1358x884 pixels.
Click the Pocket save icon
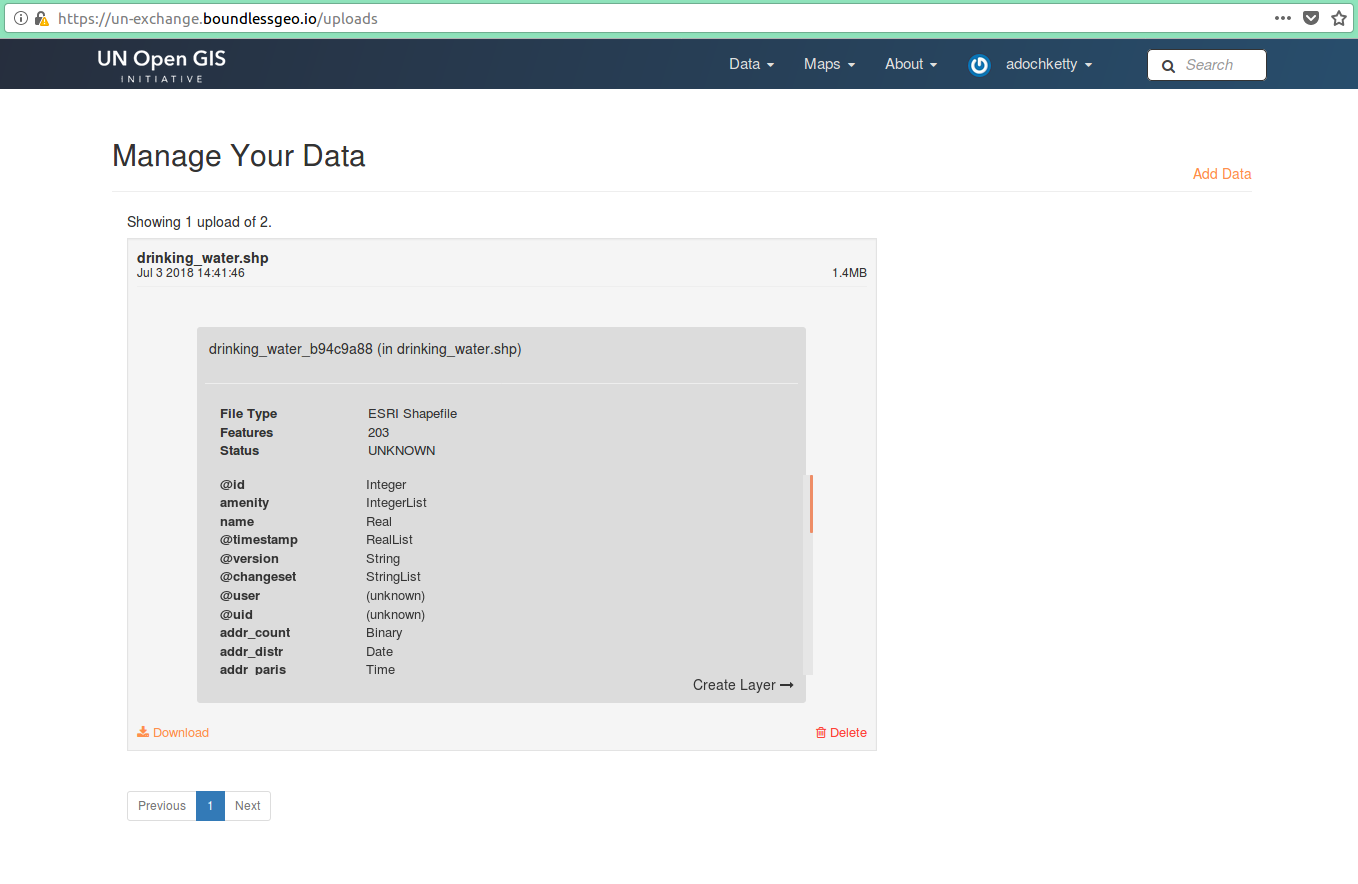pos(1311,18)
